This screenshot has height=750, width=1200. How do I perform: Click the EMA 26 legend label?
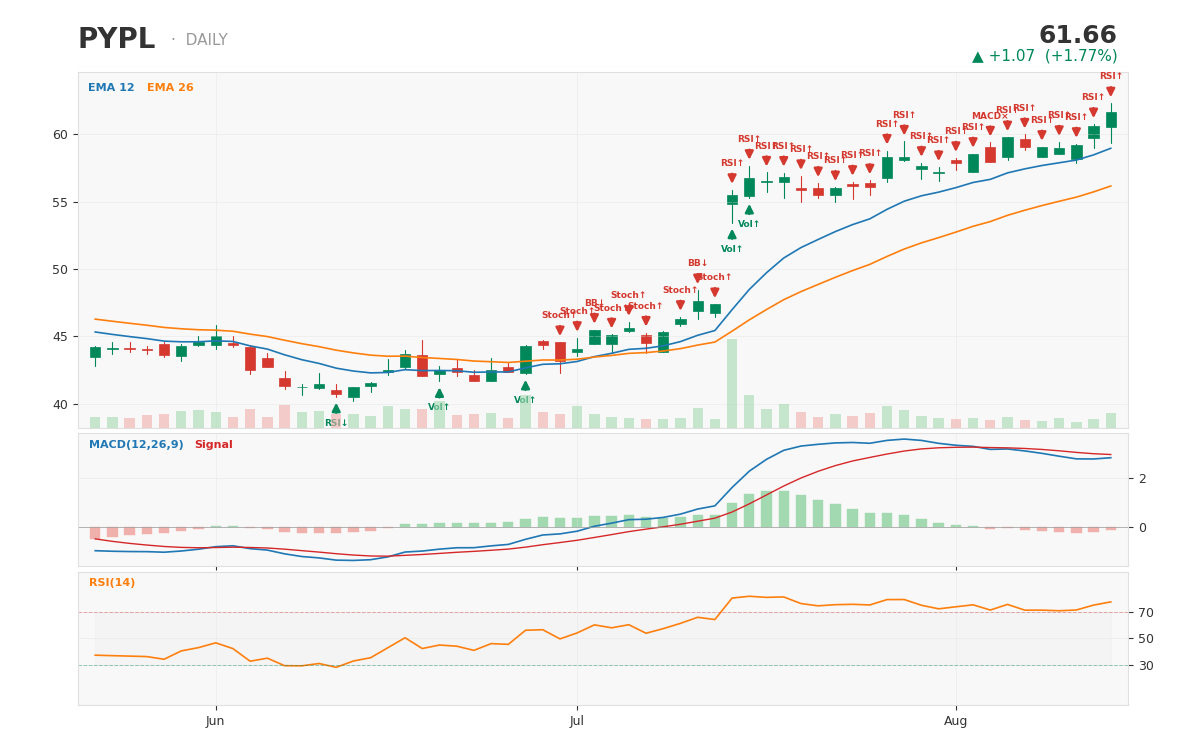pyautogui.click(x=170, y=88)
